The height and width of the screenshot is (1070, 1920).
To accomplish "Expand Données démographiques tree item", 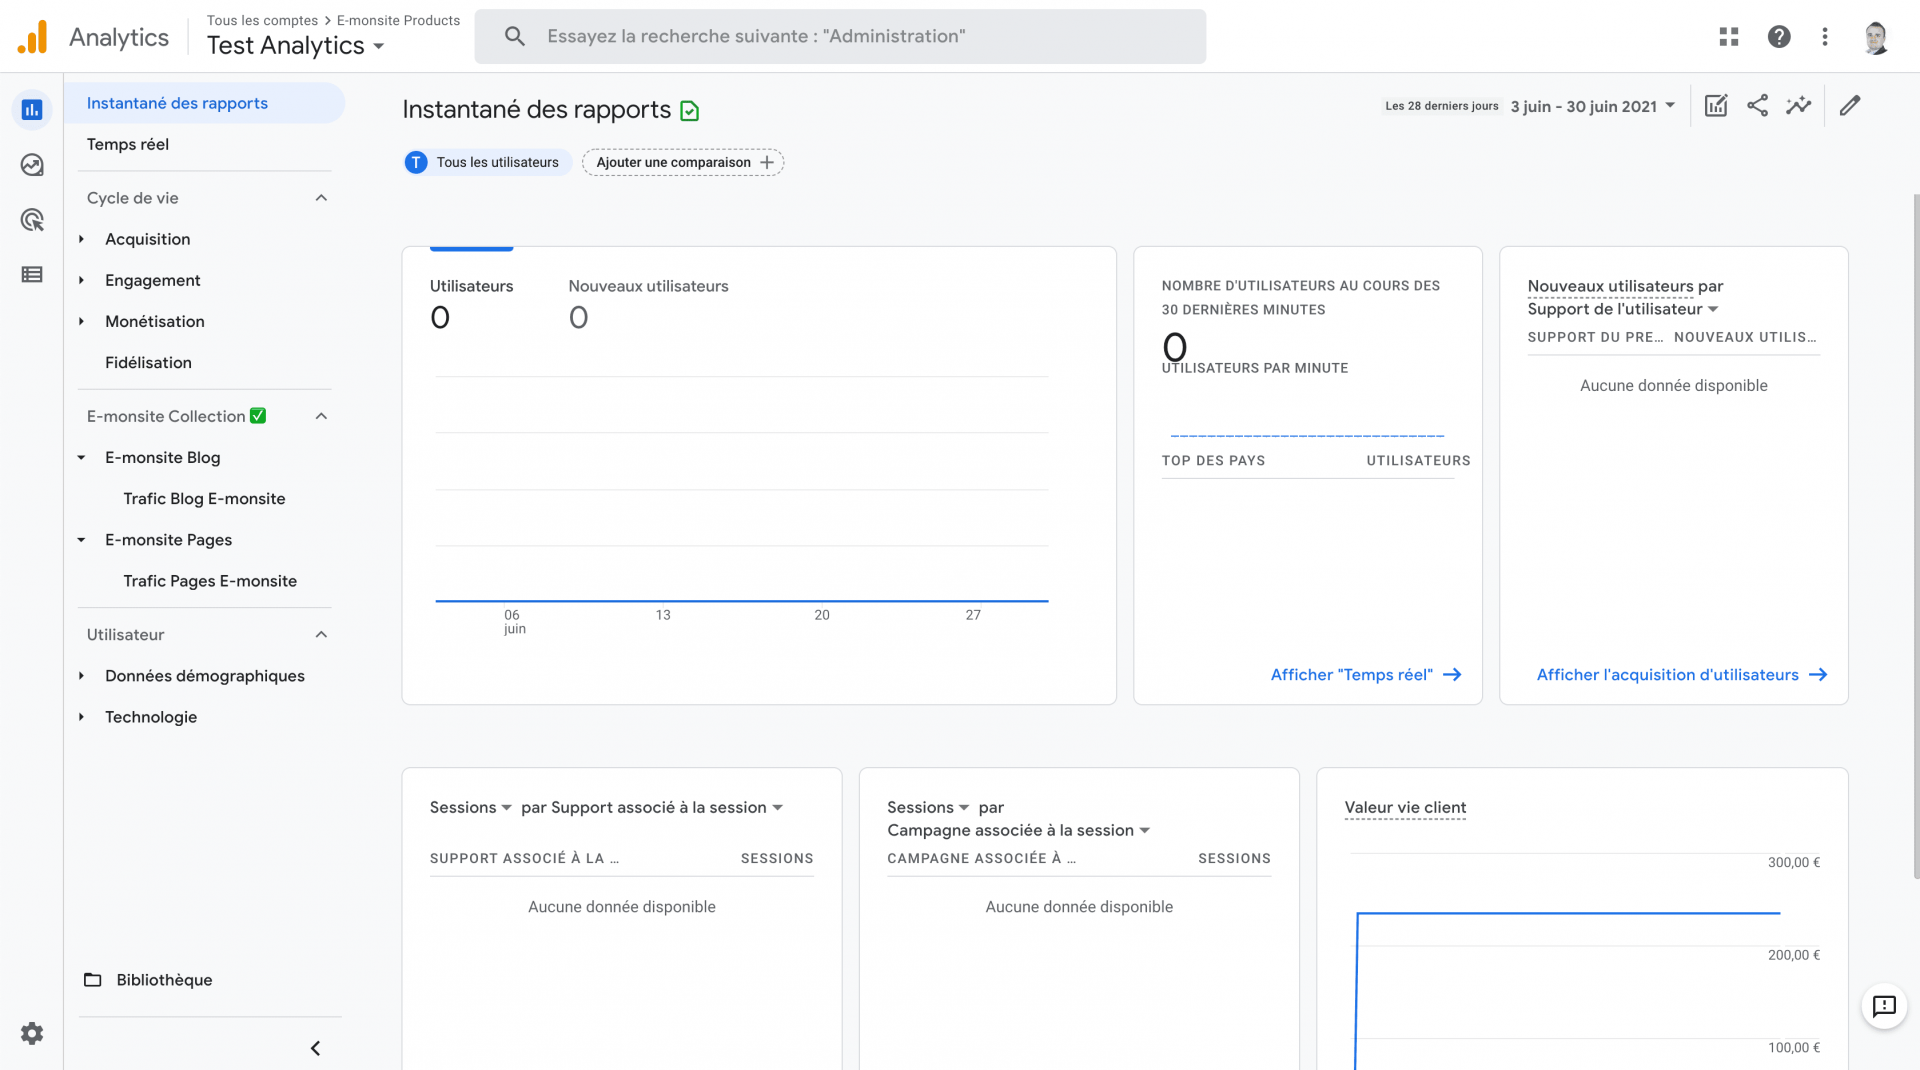I will pyautogui.click(x=82, y=676).
